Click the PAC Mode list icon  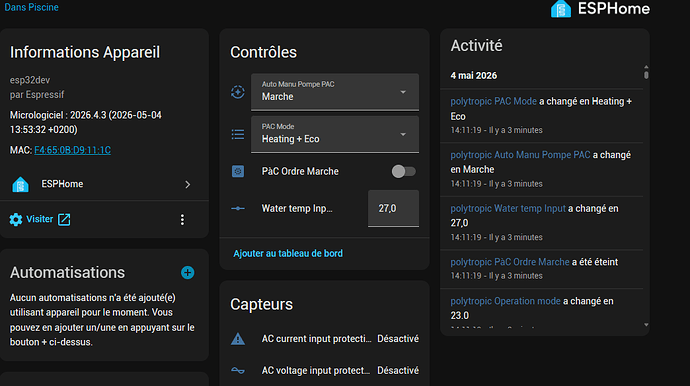click(238, 134)
